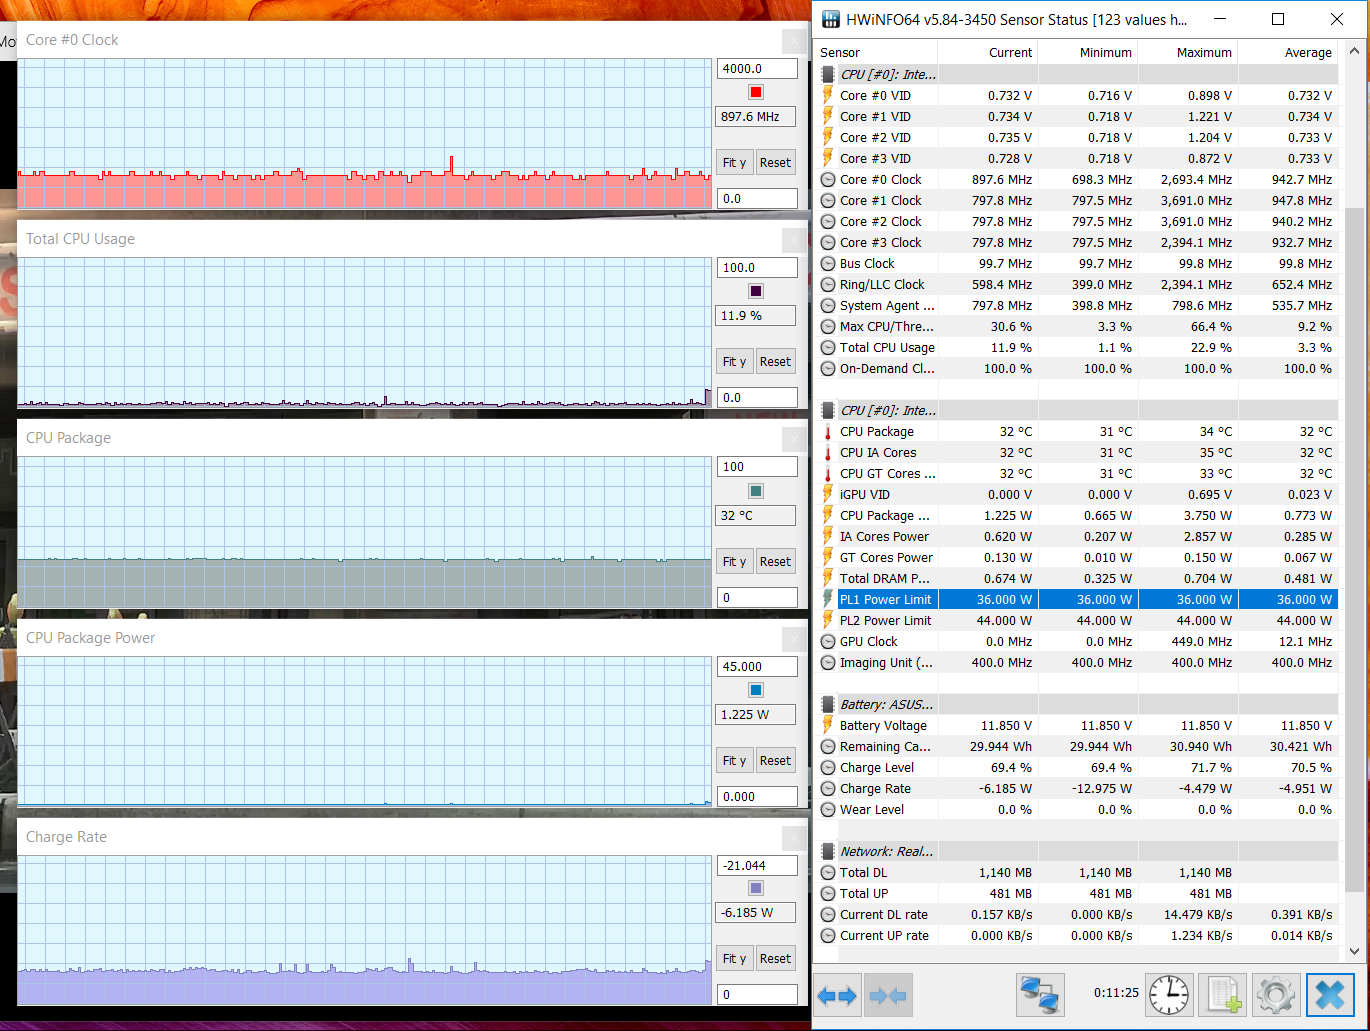Open the remote network monitors icon
This screenshot has width=1370, height=1031.
pyautogui.click(x=1040, y=996)
